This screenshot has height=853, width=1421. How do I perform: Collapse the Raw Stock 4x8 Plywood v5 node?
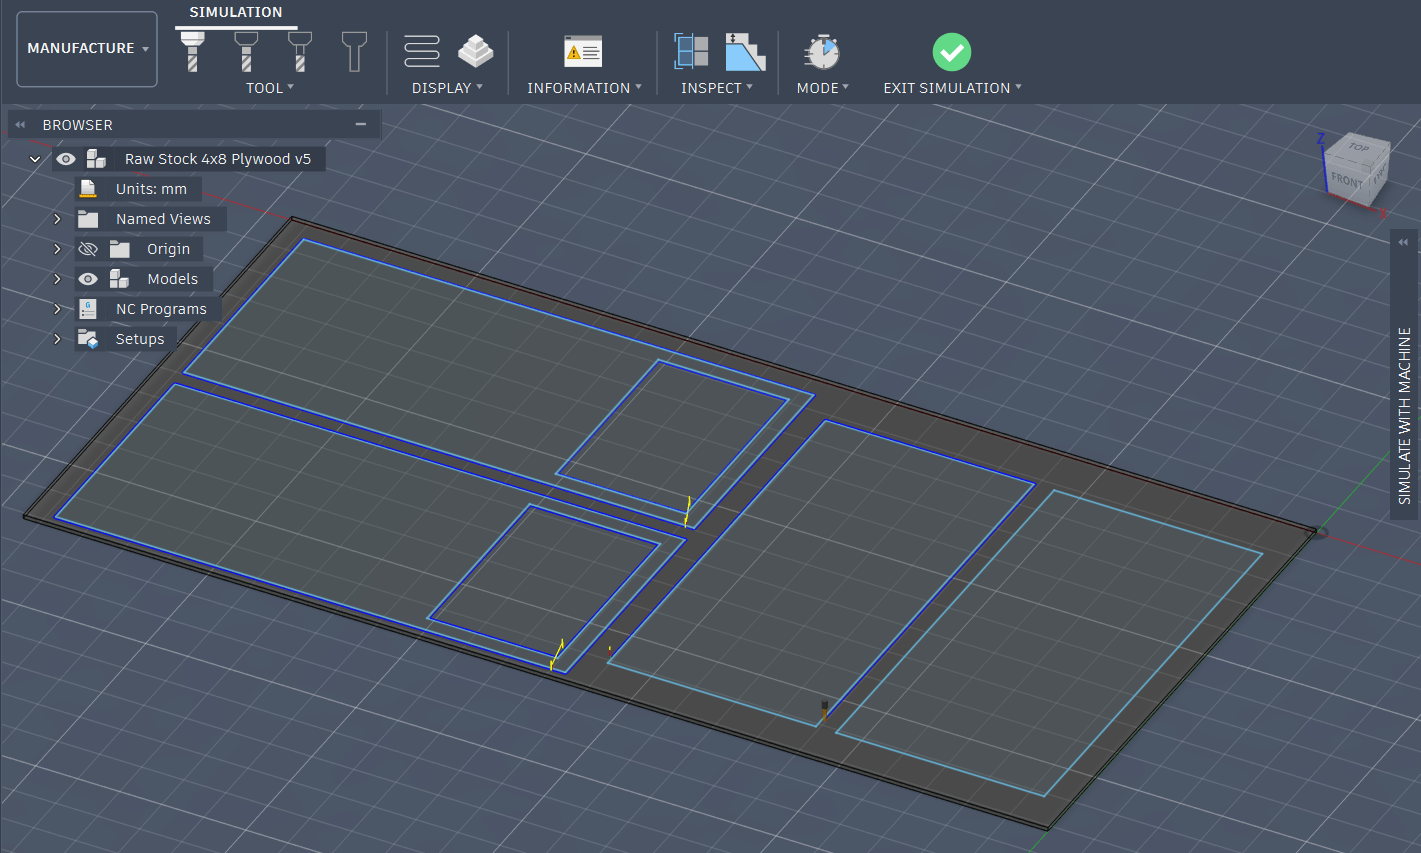[x=35, y=159]
